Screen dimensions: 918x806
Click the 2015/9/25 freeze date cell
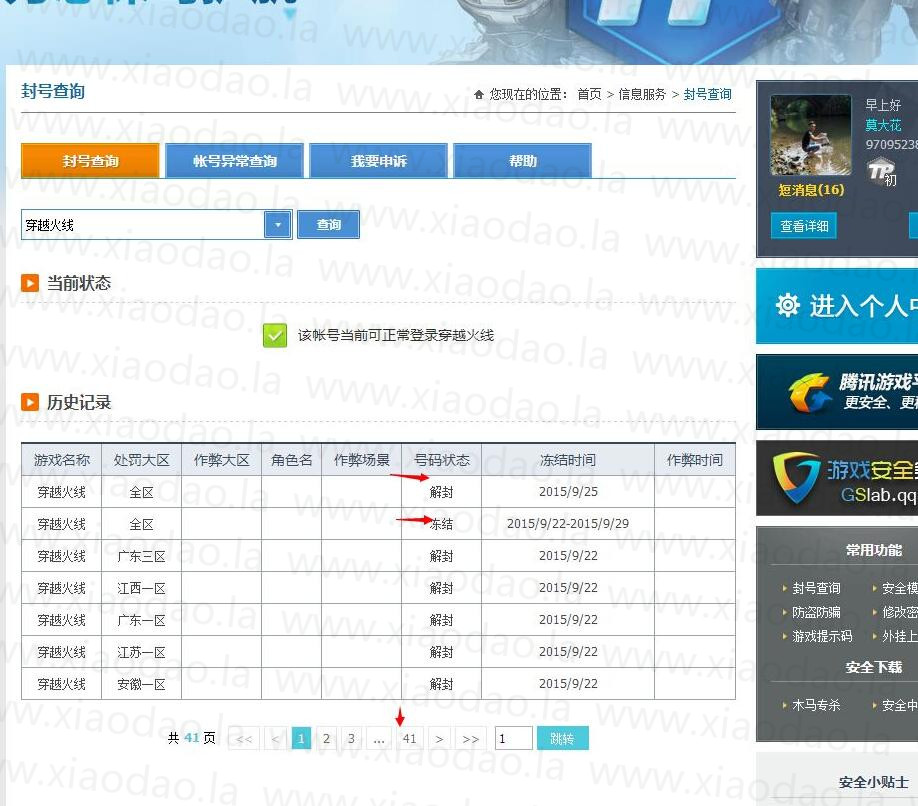pos(568,492)
